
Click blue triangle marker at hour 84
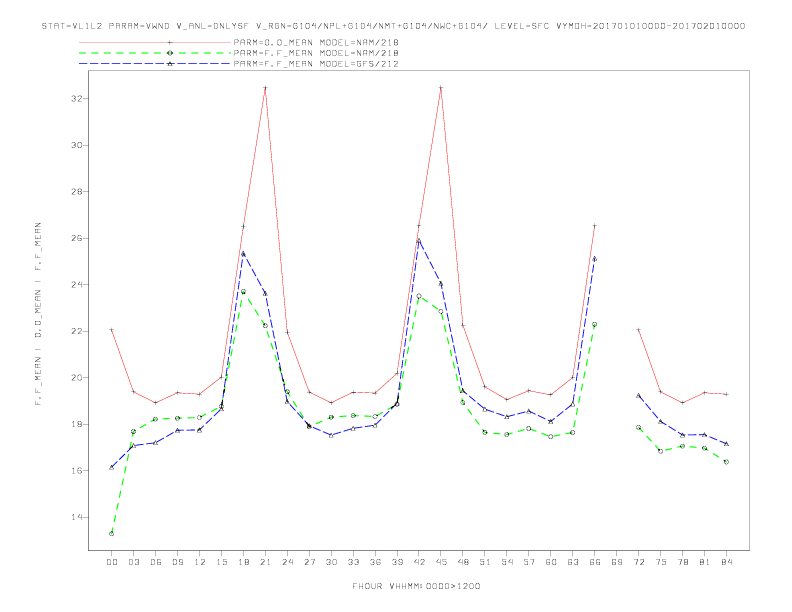point(727,443)
